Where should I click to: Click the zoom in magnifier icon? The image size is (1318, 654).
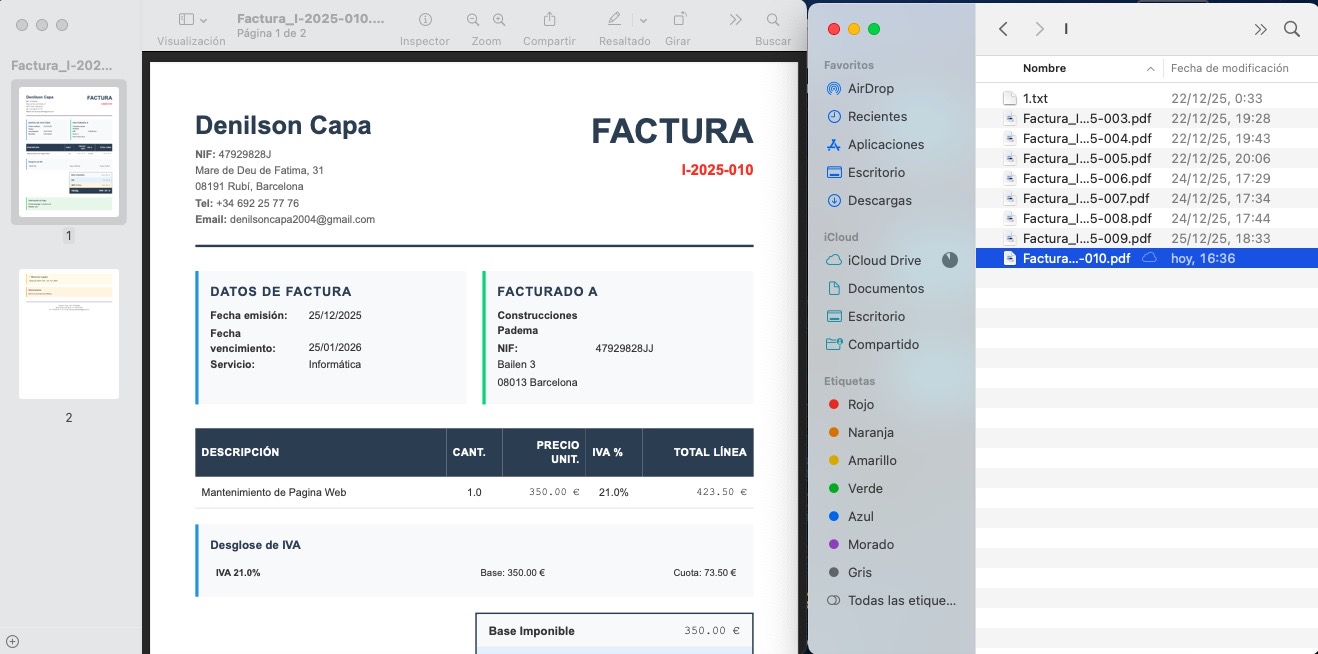(x=499, y=20)
